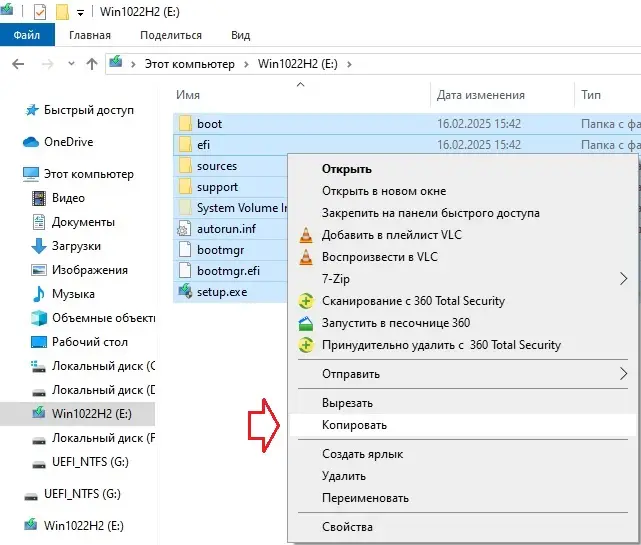Choose Копировать in the context menu
The width and height of the screenshot is (641, 545).
coord(462,425)
